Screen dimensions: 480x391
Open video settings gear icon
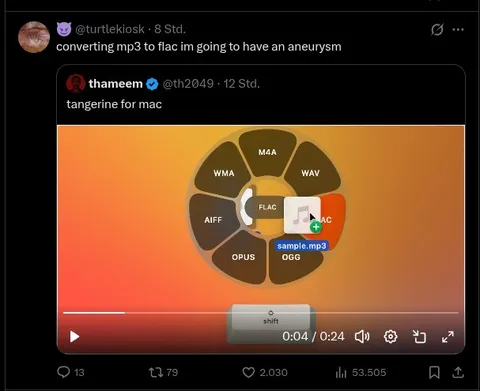tap(390, 337)
